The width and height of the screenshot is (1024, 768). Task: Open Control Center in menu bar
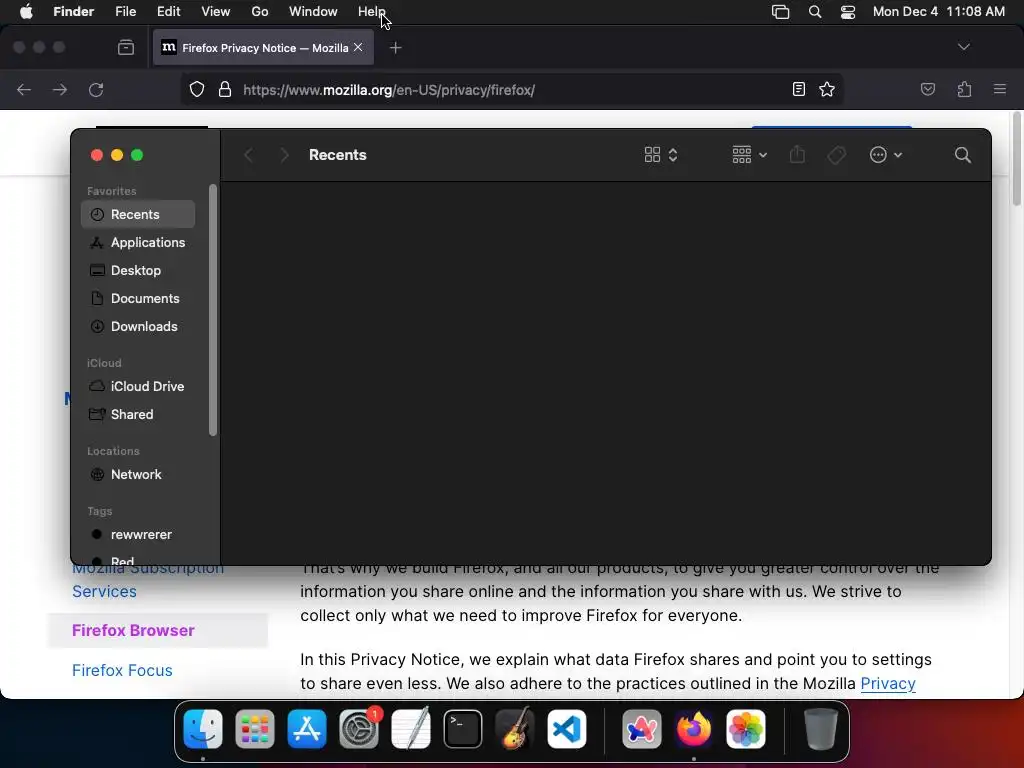coord(848,12)
